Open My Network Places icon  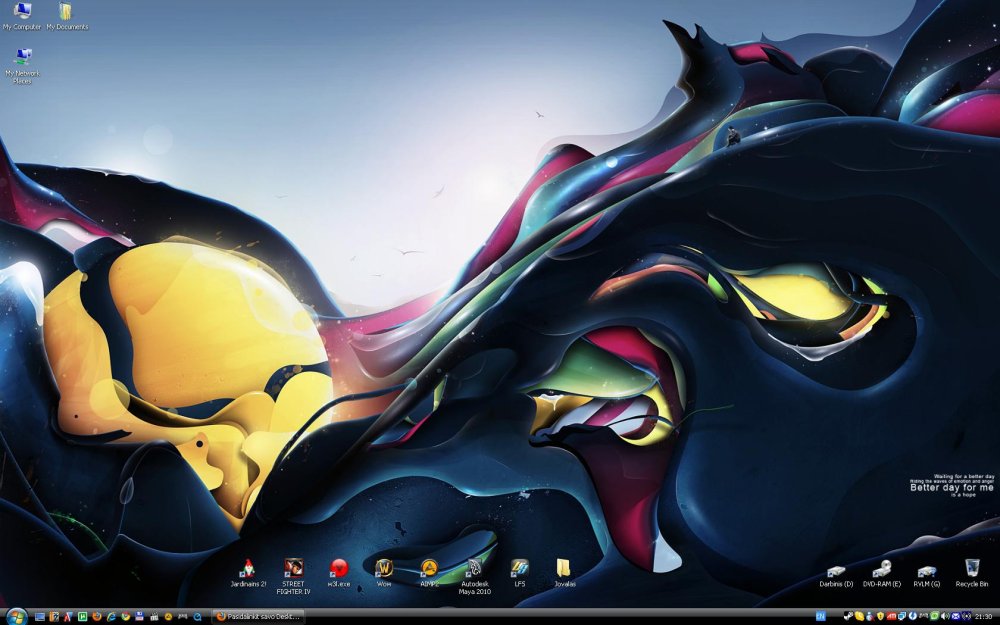22,58
